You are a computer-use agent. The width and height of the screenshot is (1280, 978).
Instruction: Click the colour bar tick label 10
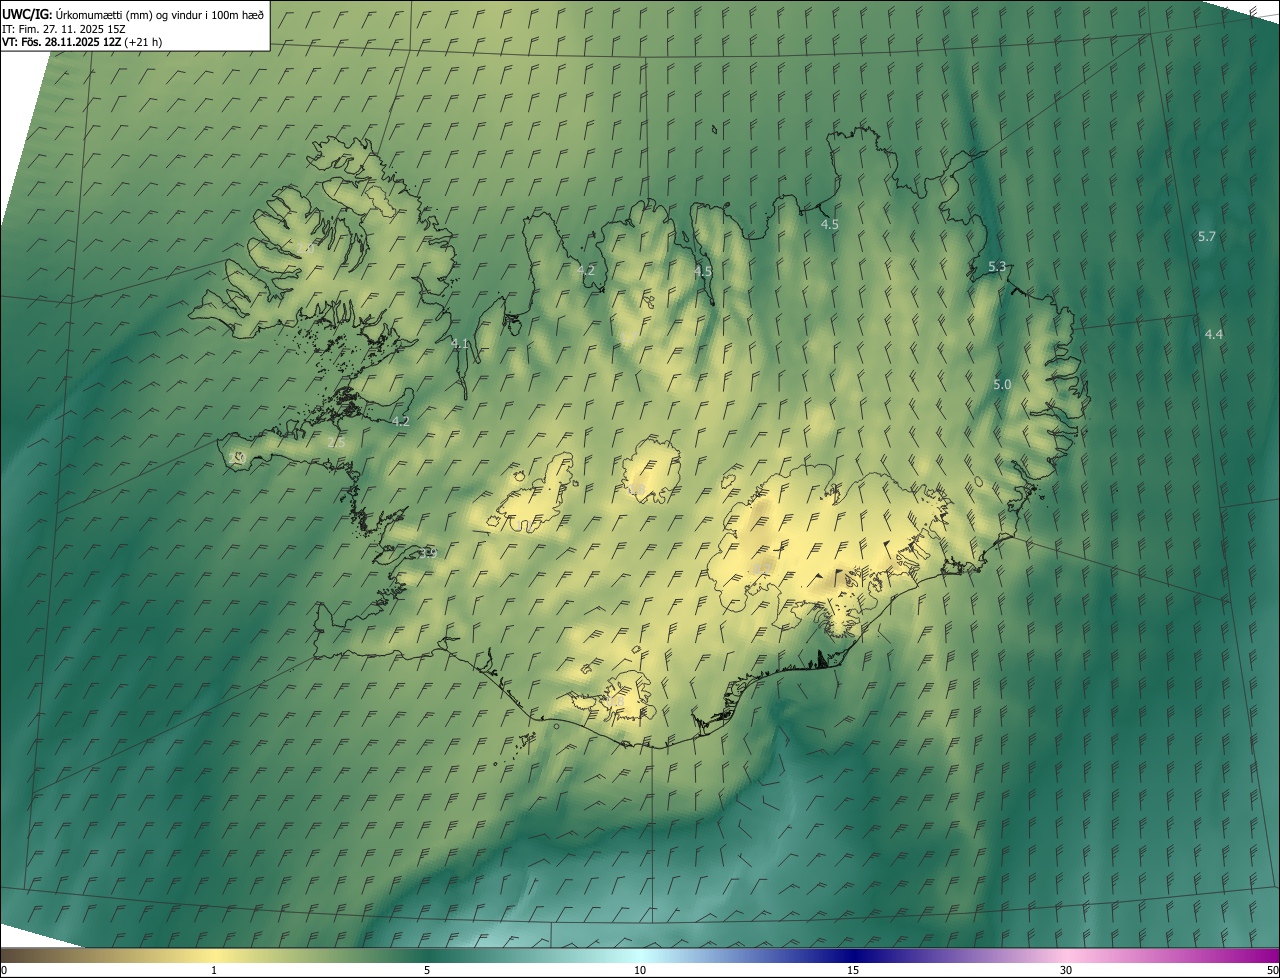point(640,970)
